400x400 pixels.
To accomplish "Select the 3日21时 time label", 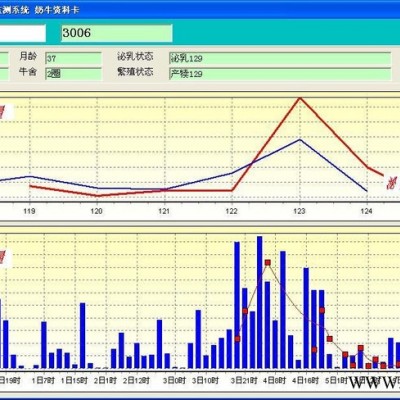I will point(244,380).
